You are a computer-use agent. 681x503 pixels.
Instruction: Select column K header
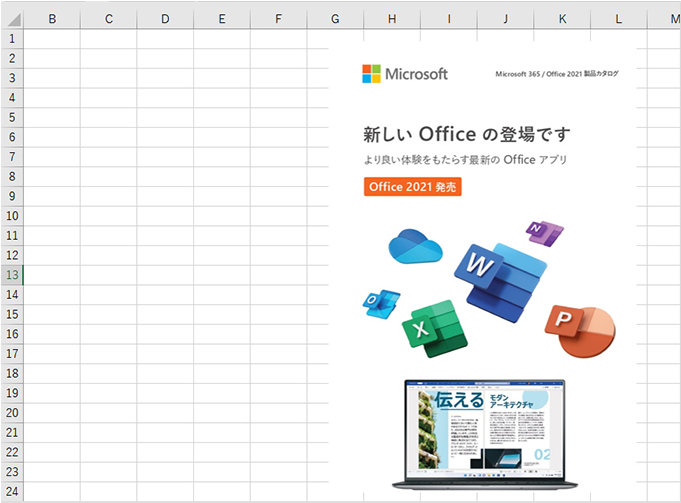point(562,19)
